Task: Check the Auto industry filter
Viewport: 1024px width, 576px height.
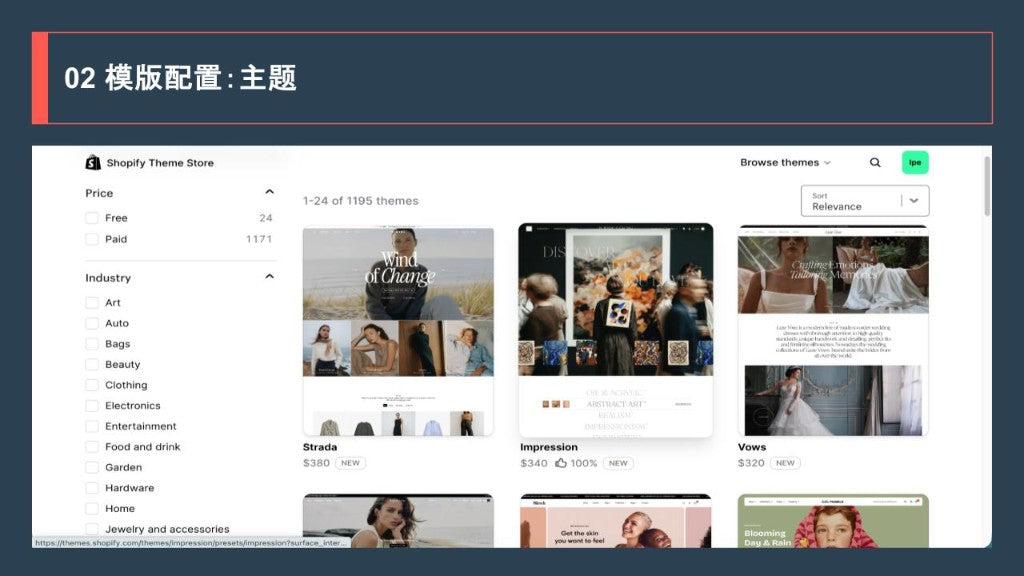Action: [x=92, y=323]
